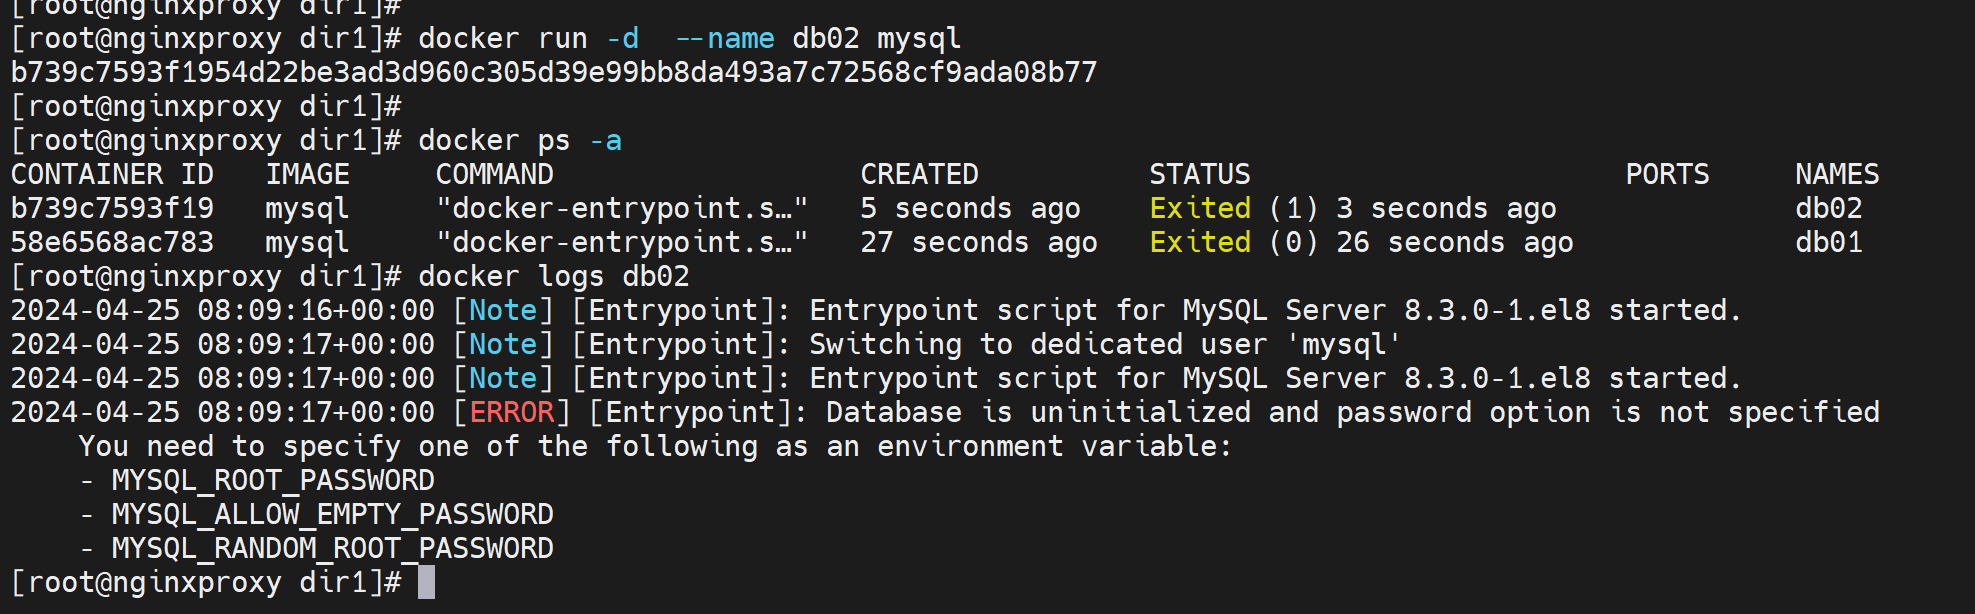Click the PORTS column header
1975x614 pixels.
click(1667, 174)
